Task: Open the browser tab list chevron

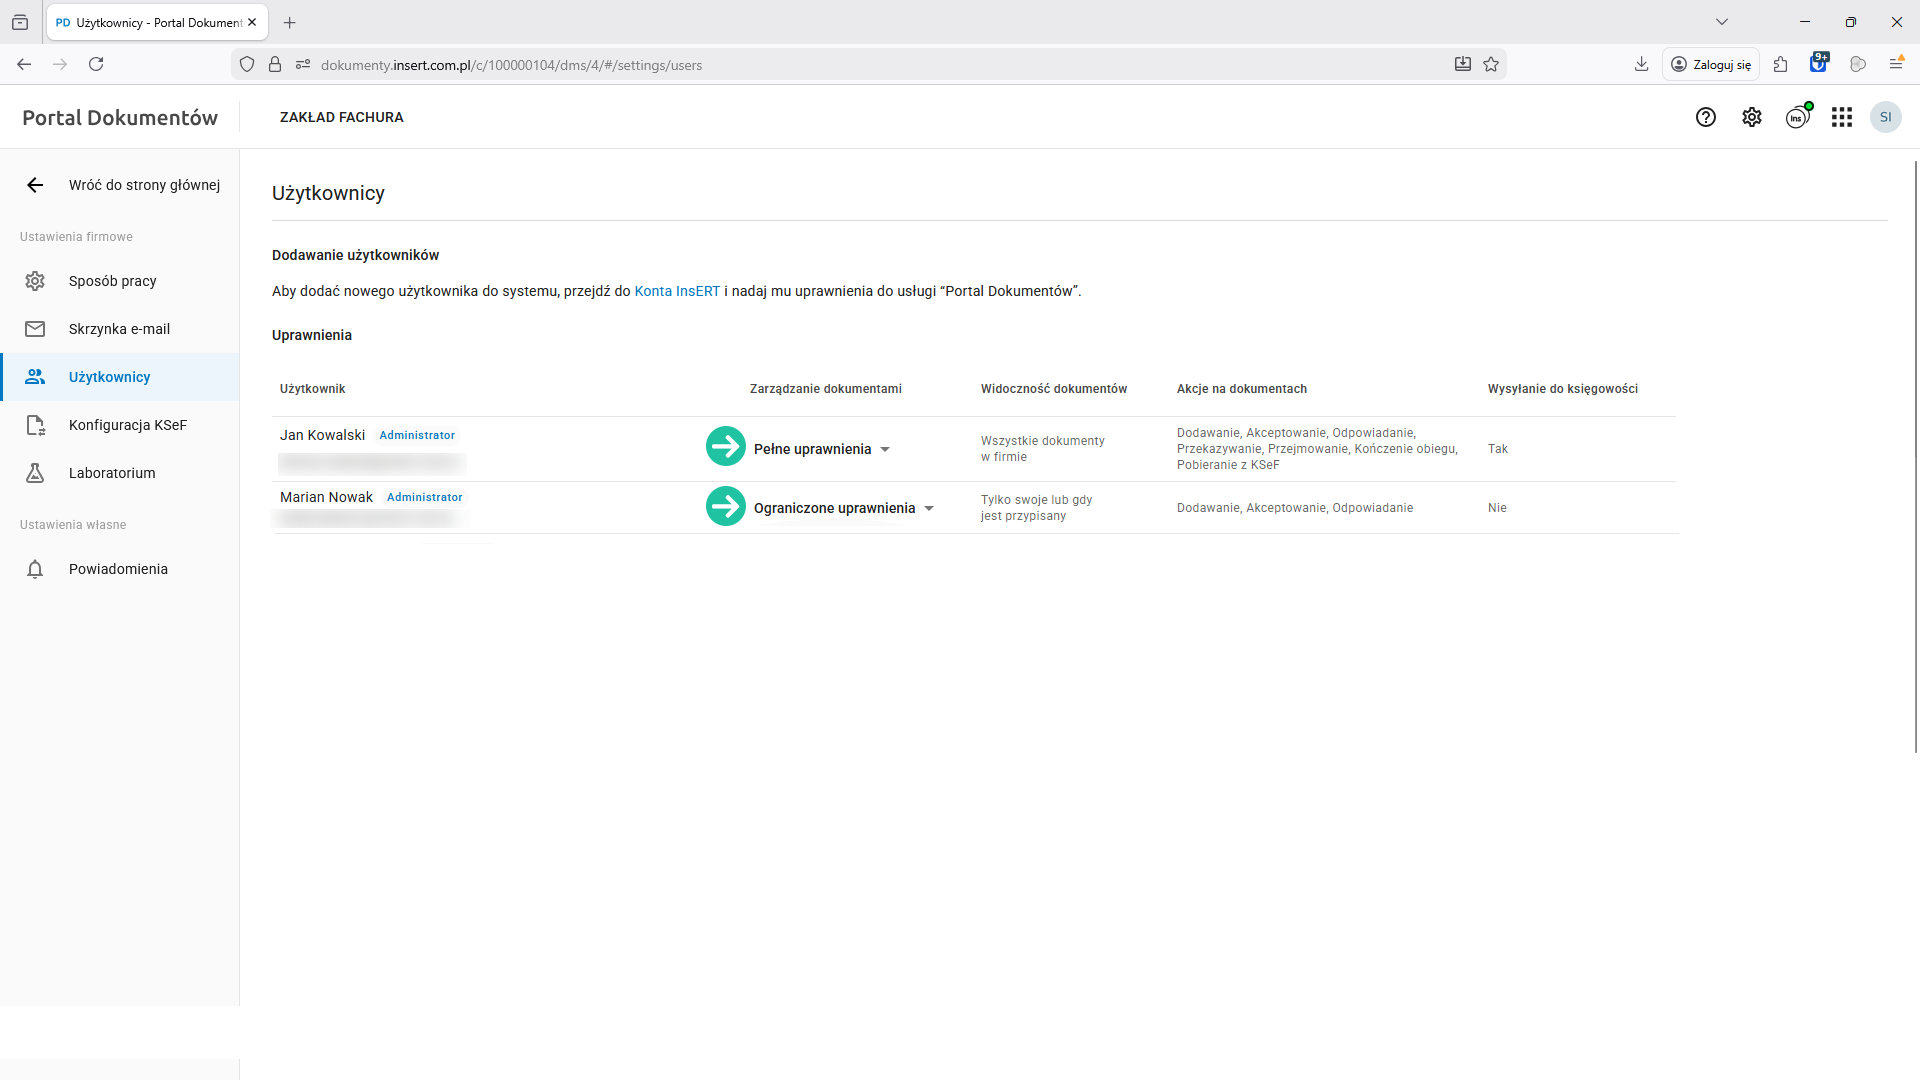Action: coord(1722,22)
